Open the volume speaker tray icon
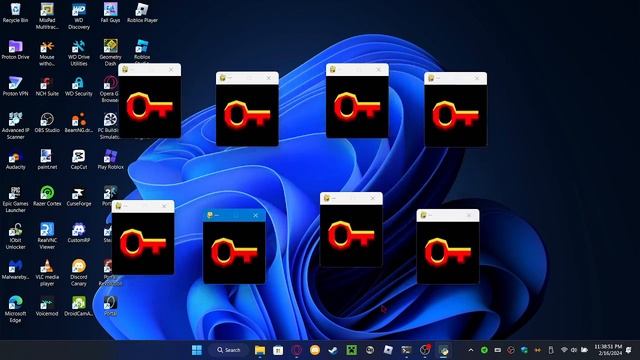Screen dimensions: 640x360 tap(574, 350)
